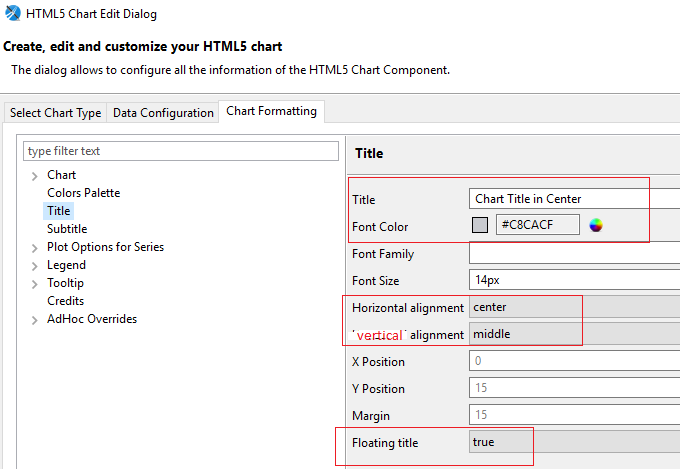The image size is (680, 469).
Task: Select the Subtitle tree item
Action: [67, 229]
